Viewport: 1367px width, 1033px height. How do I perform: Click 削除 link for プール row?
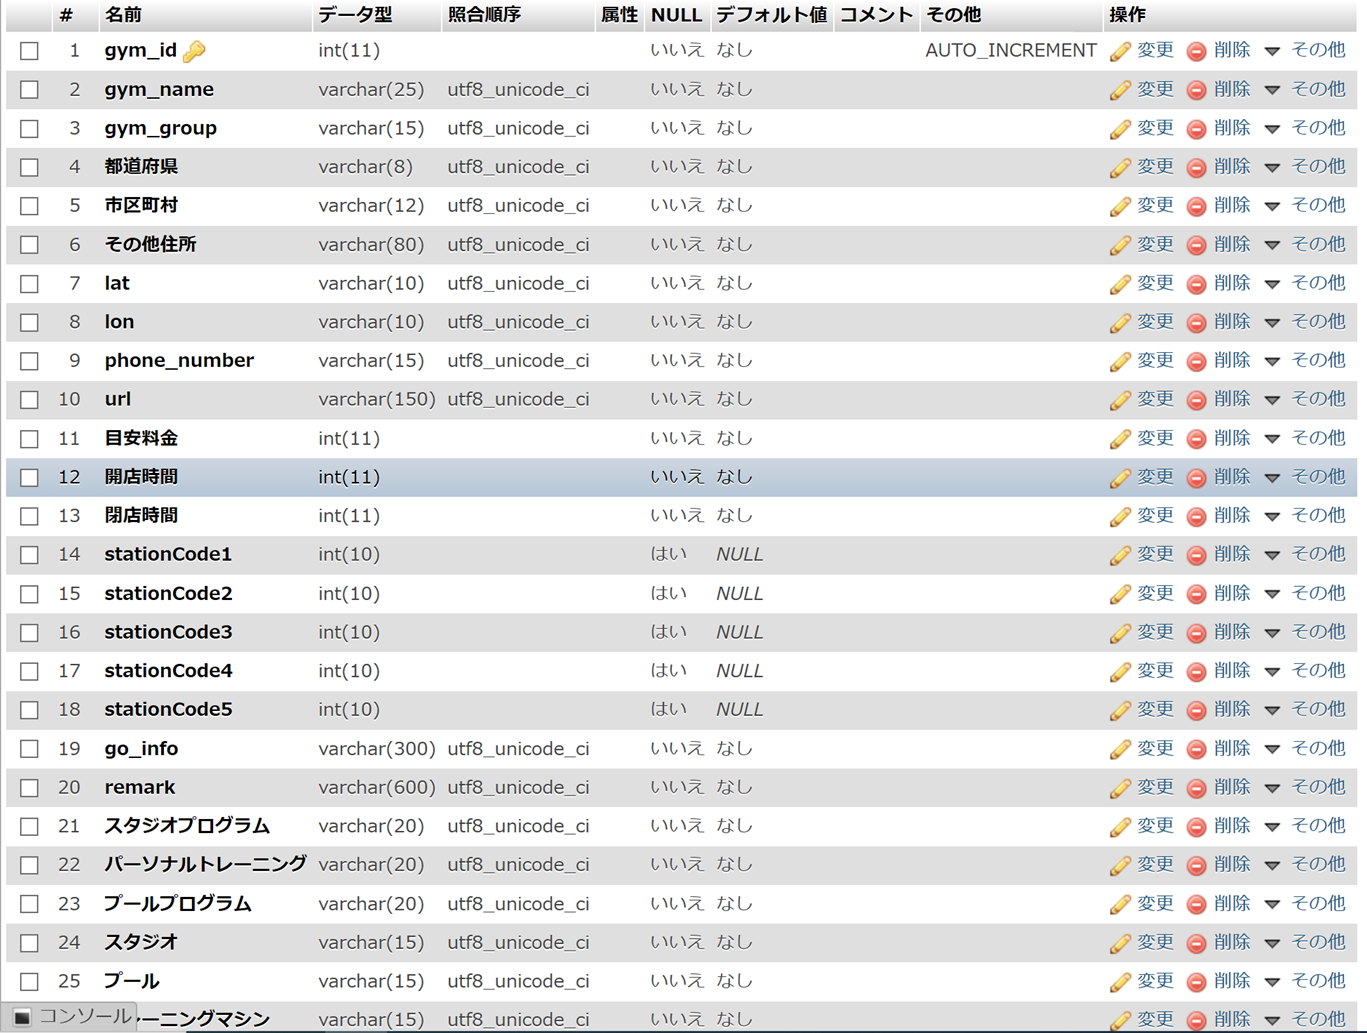(x=1232, y=981)
